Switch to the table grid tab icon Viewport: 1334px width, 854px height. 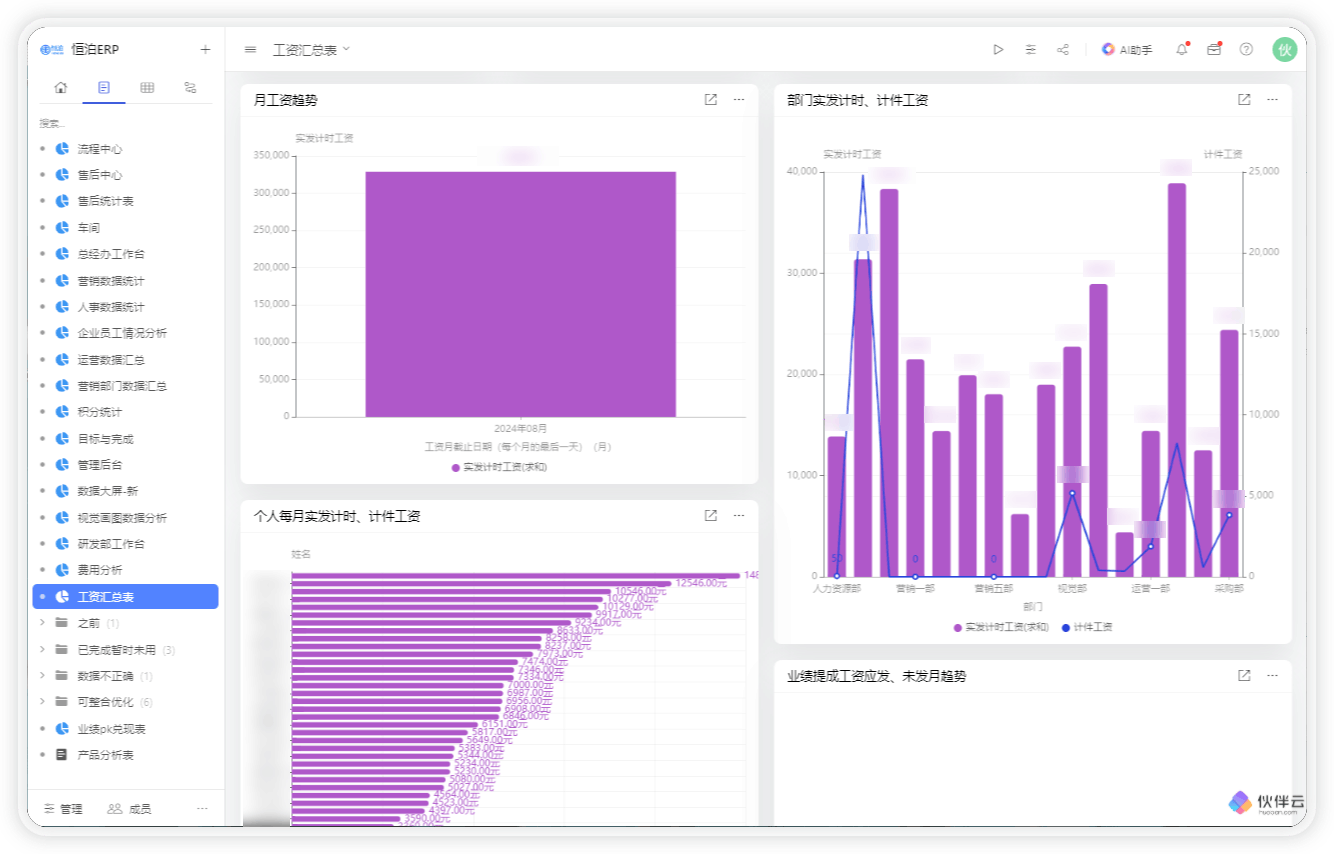click(x=147, y=88)
